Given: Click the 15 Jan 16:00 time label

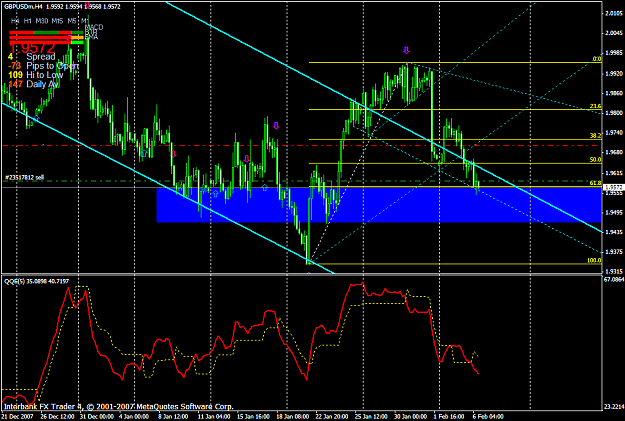Looking at the screenshot, I should 253,417.
